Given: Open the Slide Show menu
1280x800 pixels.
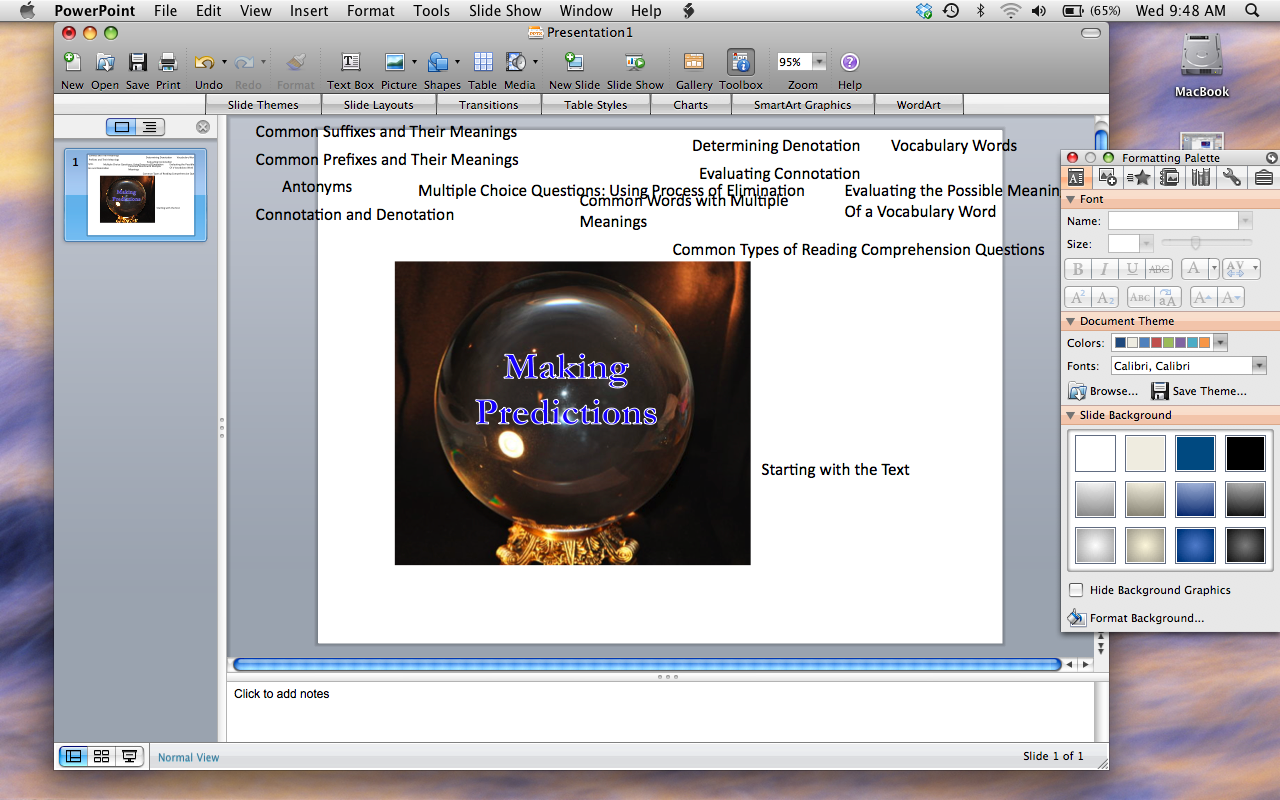Looking at the screenshot, I should click(x=505, y=11).
